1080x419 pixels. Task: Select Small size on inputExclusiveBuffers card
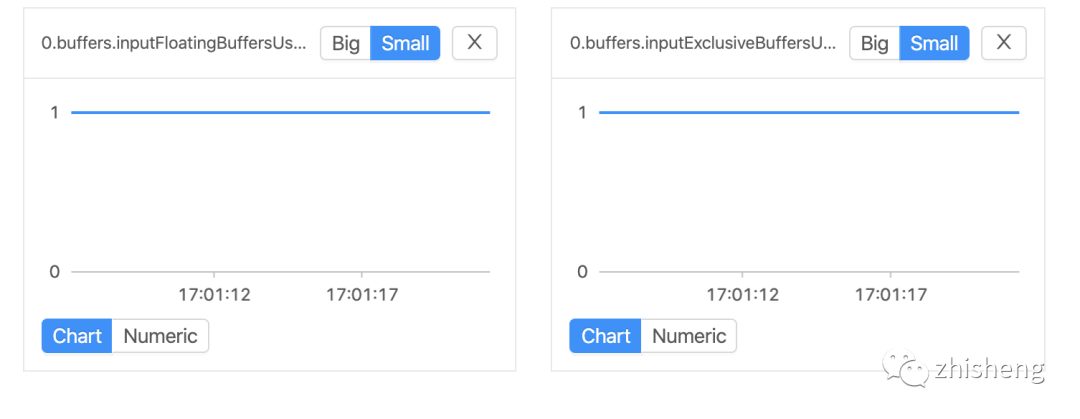pos(934,43)
